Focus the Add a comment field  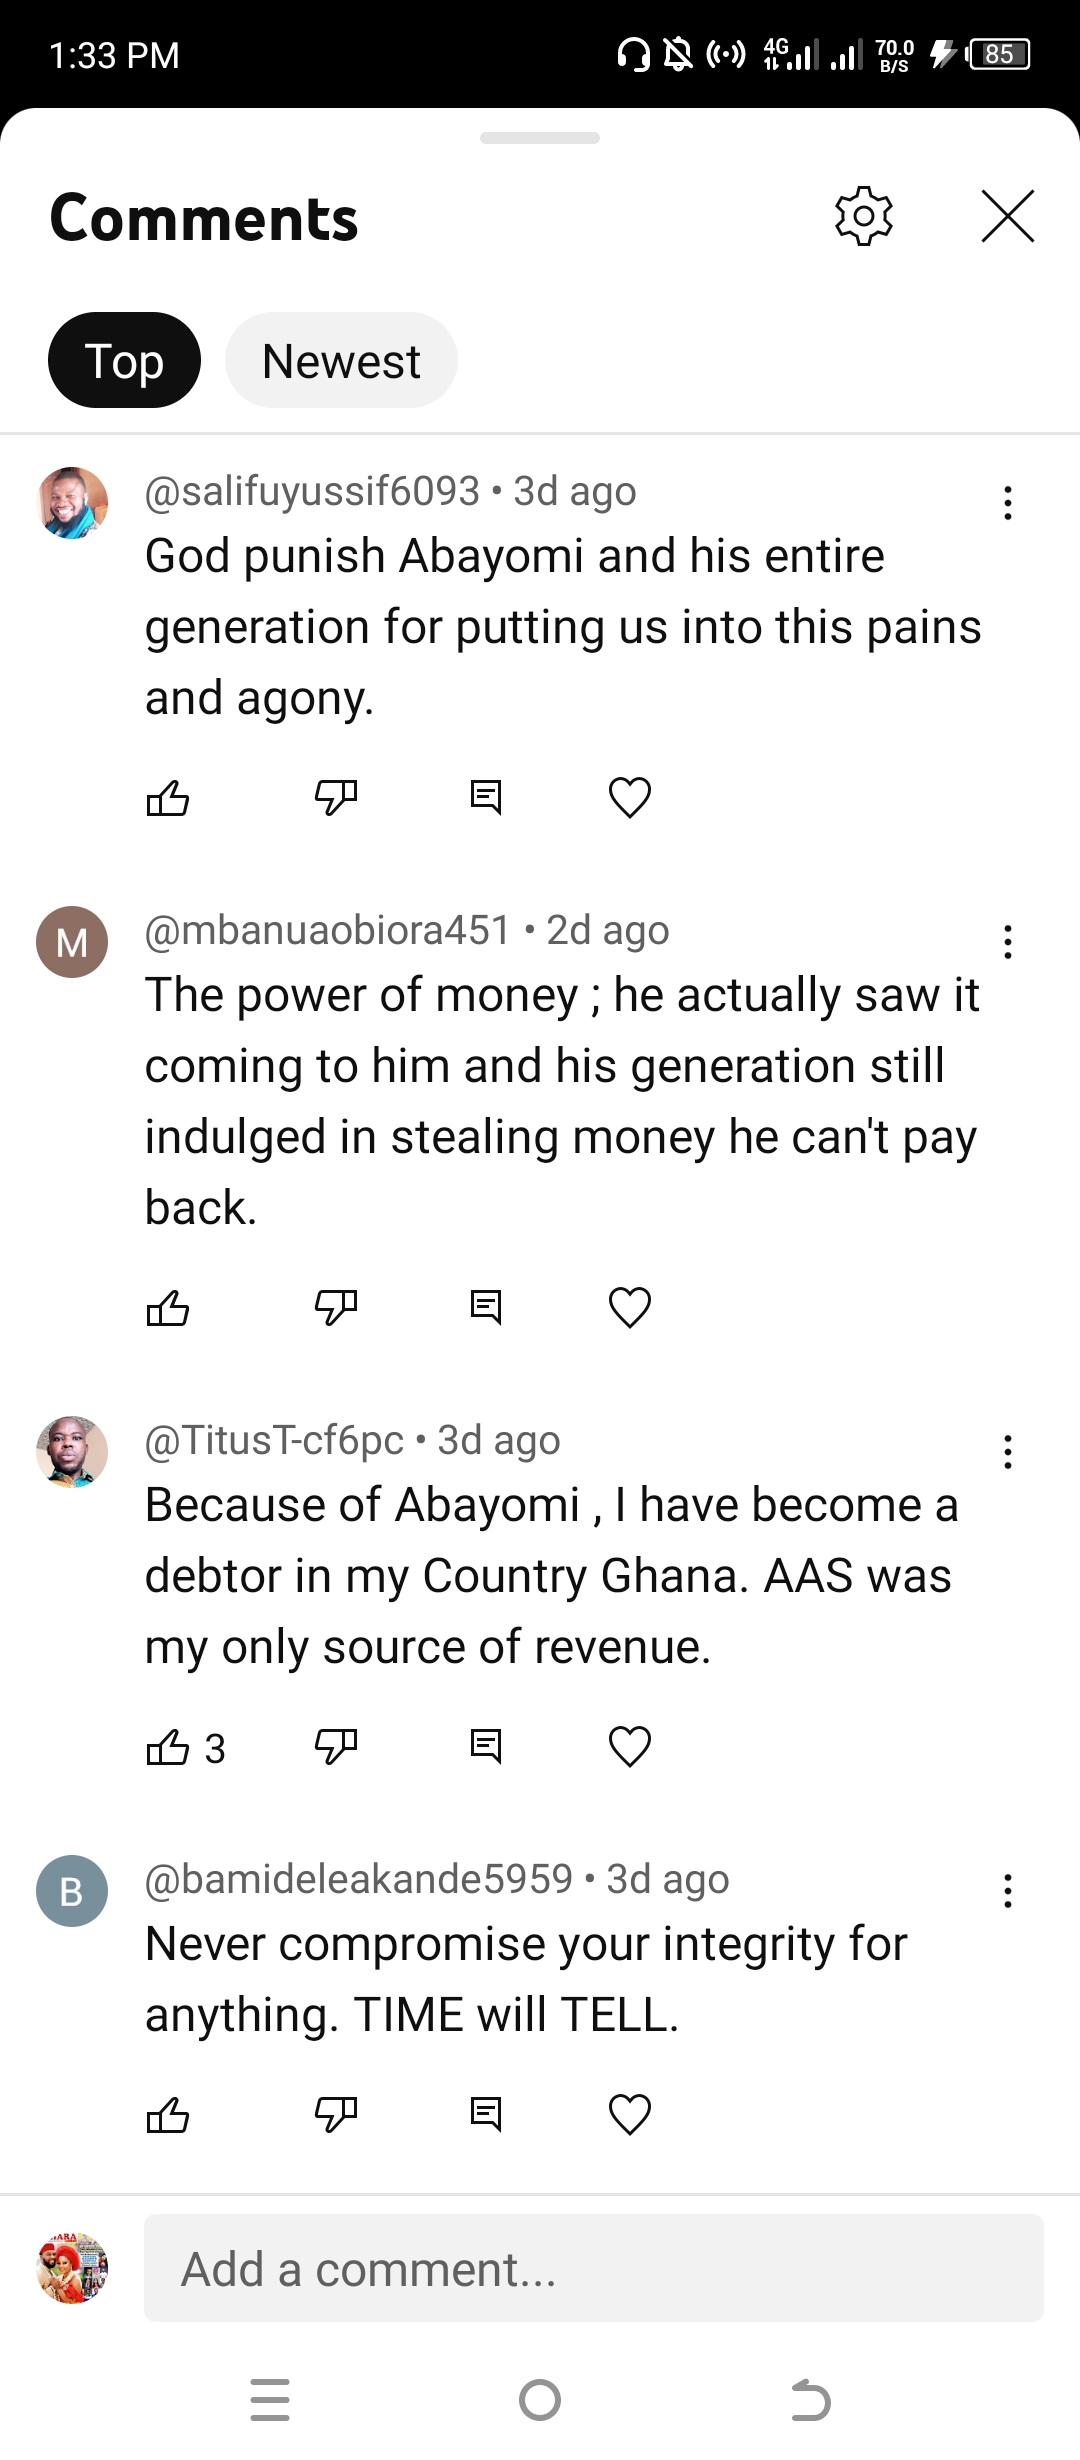coord(593,2269)
